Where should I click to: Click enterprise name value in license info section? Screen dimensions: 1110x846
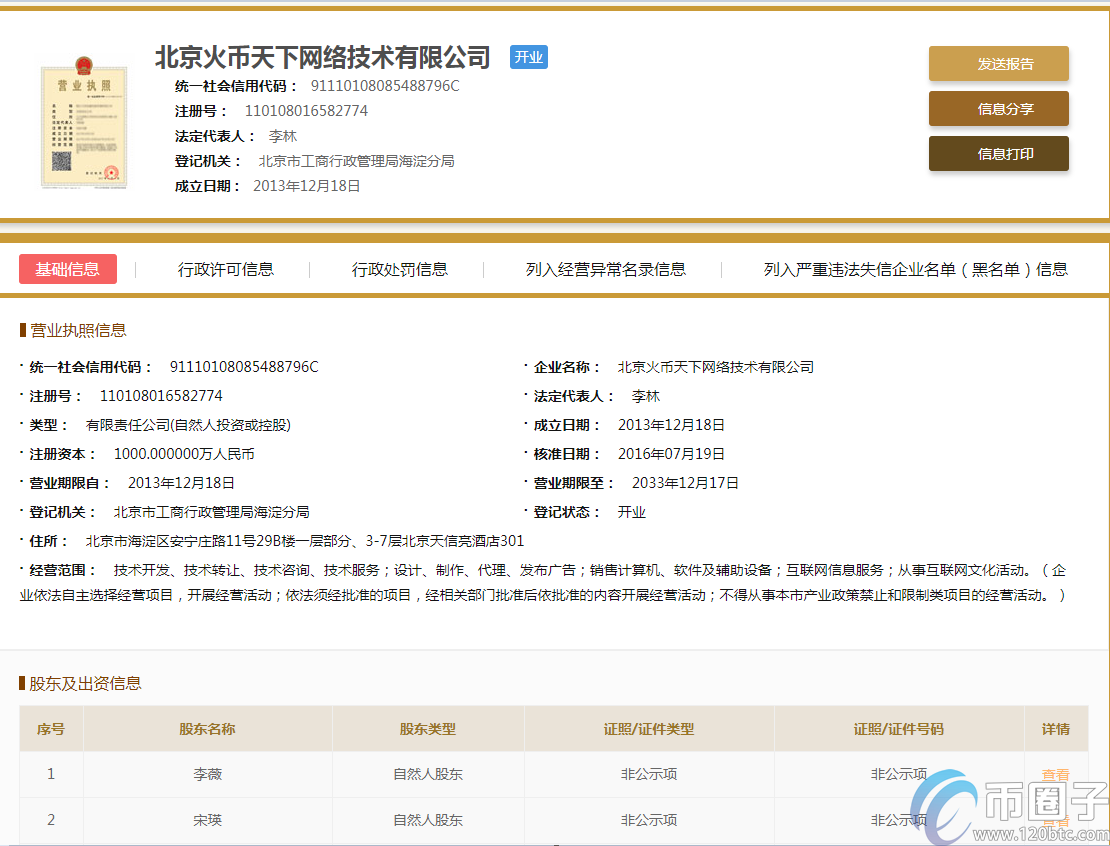716,367
